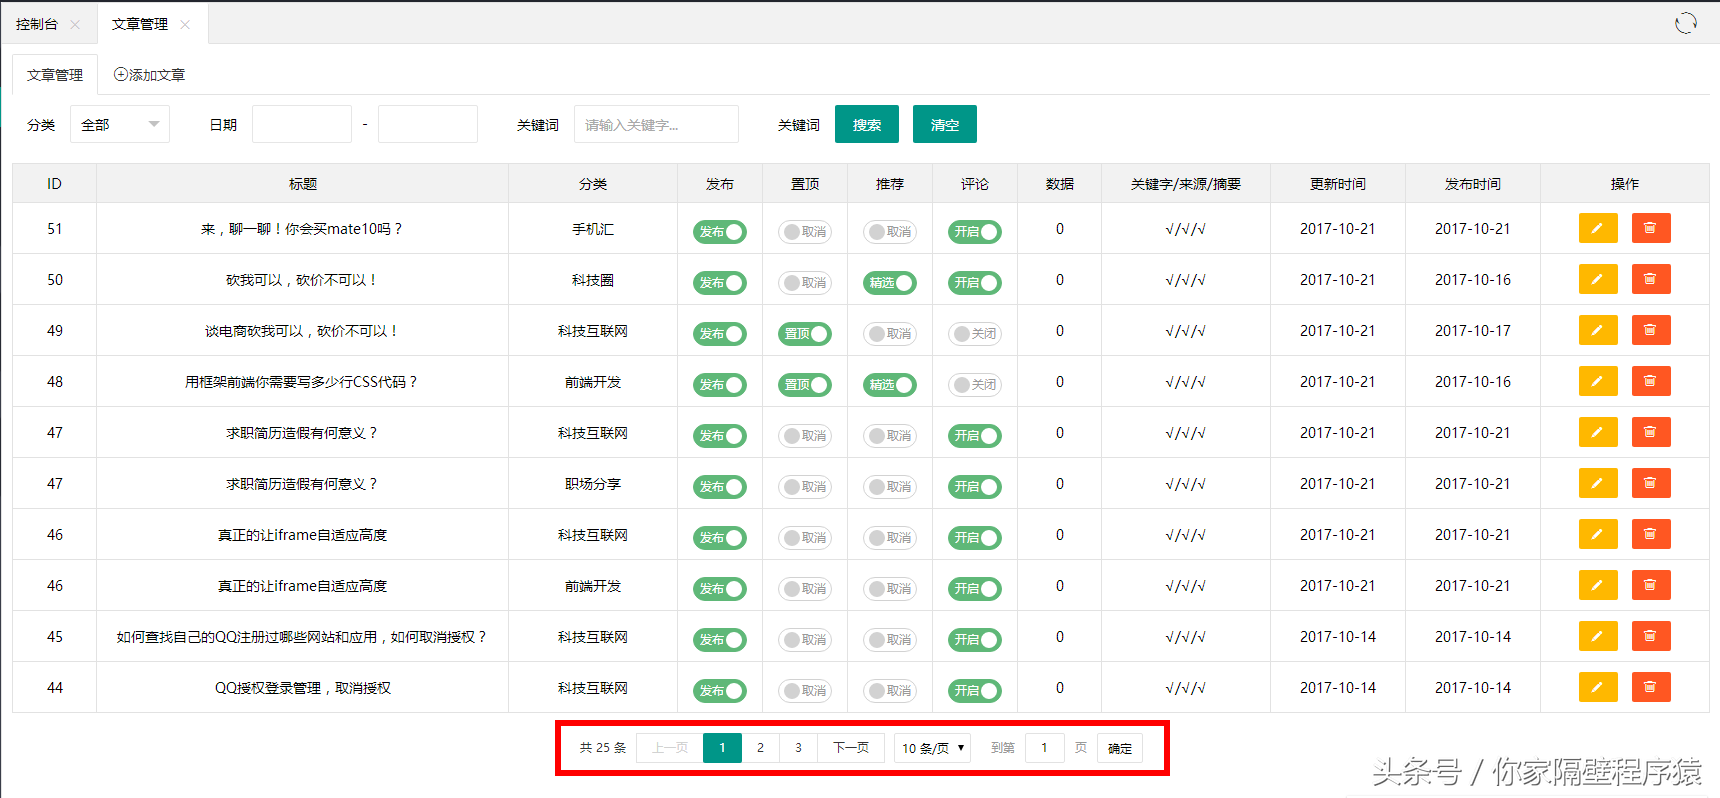Enable the 置顶 switch for article 51
The image size is (1720, 798).
click(805, 232)
